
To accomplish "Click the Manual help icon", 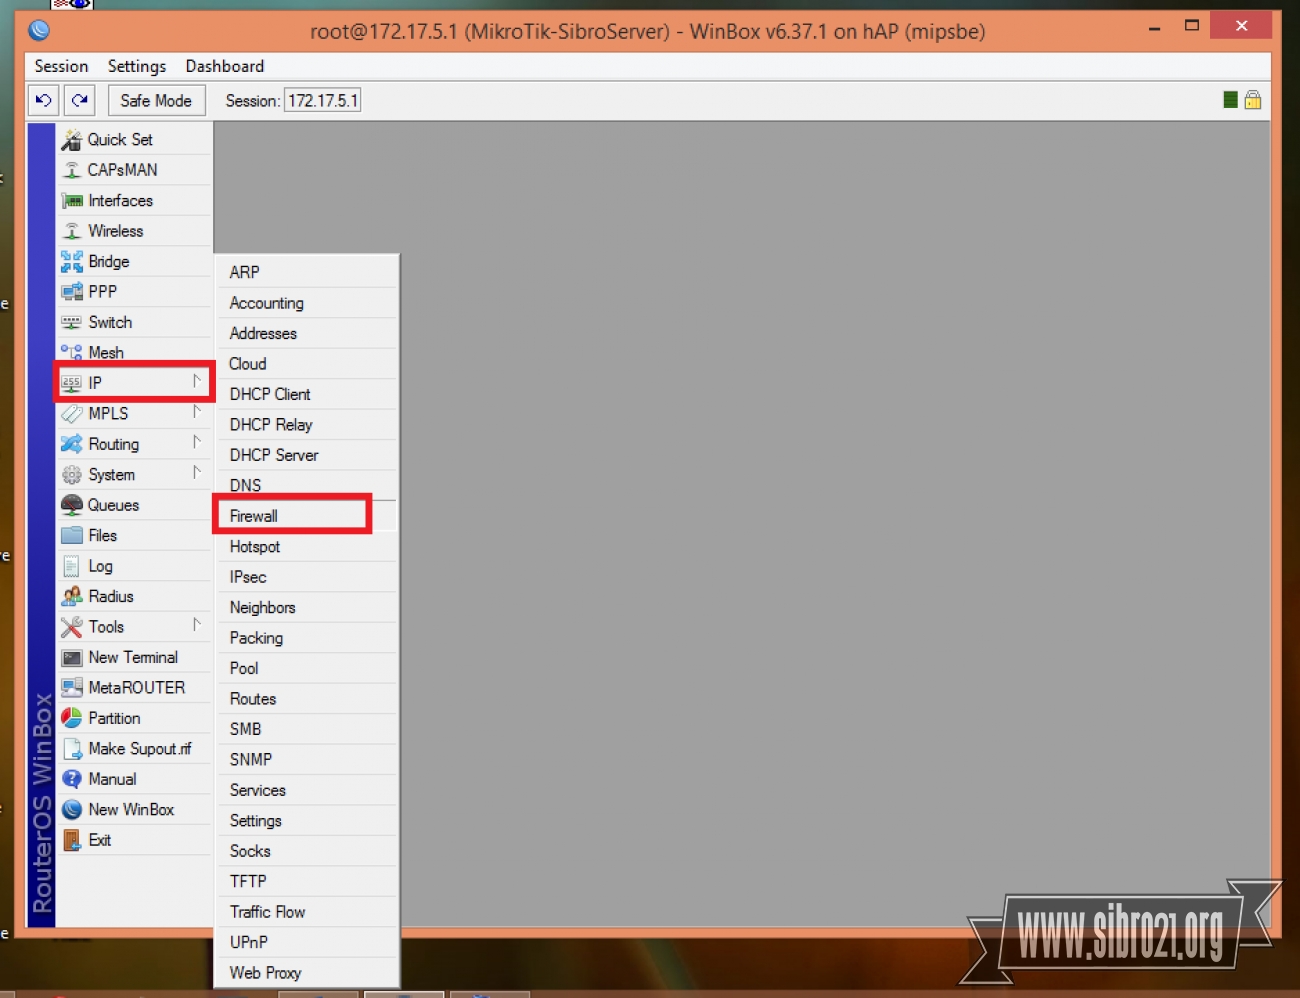I will pyautogui.click(x=71, y=779).
